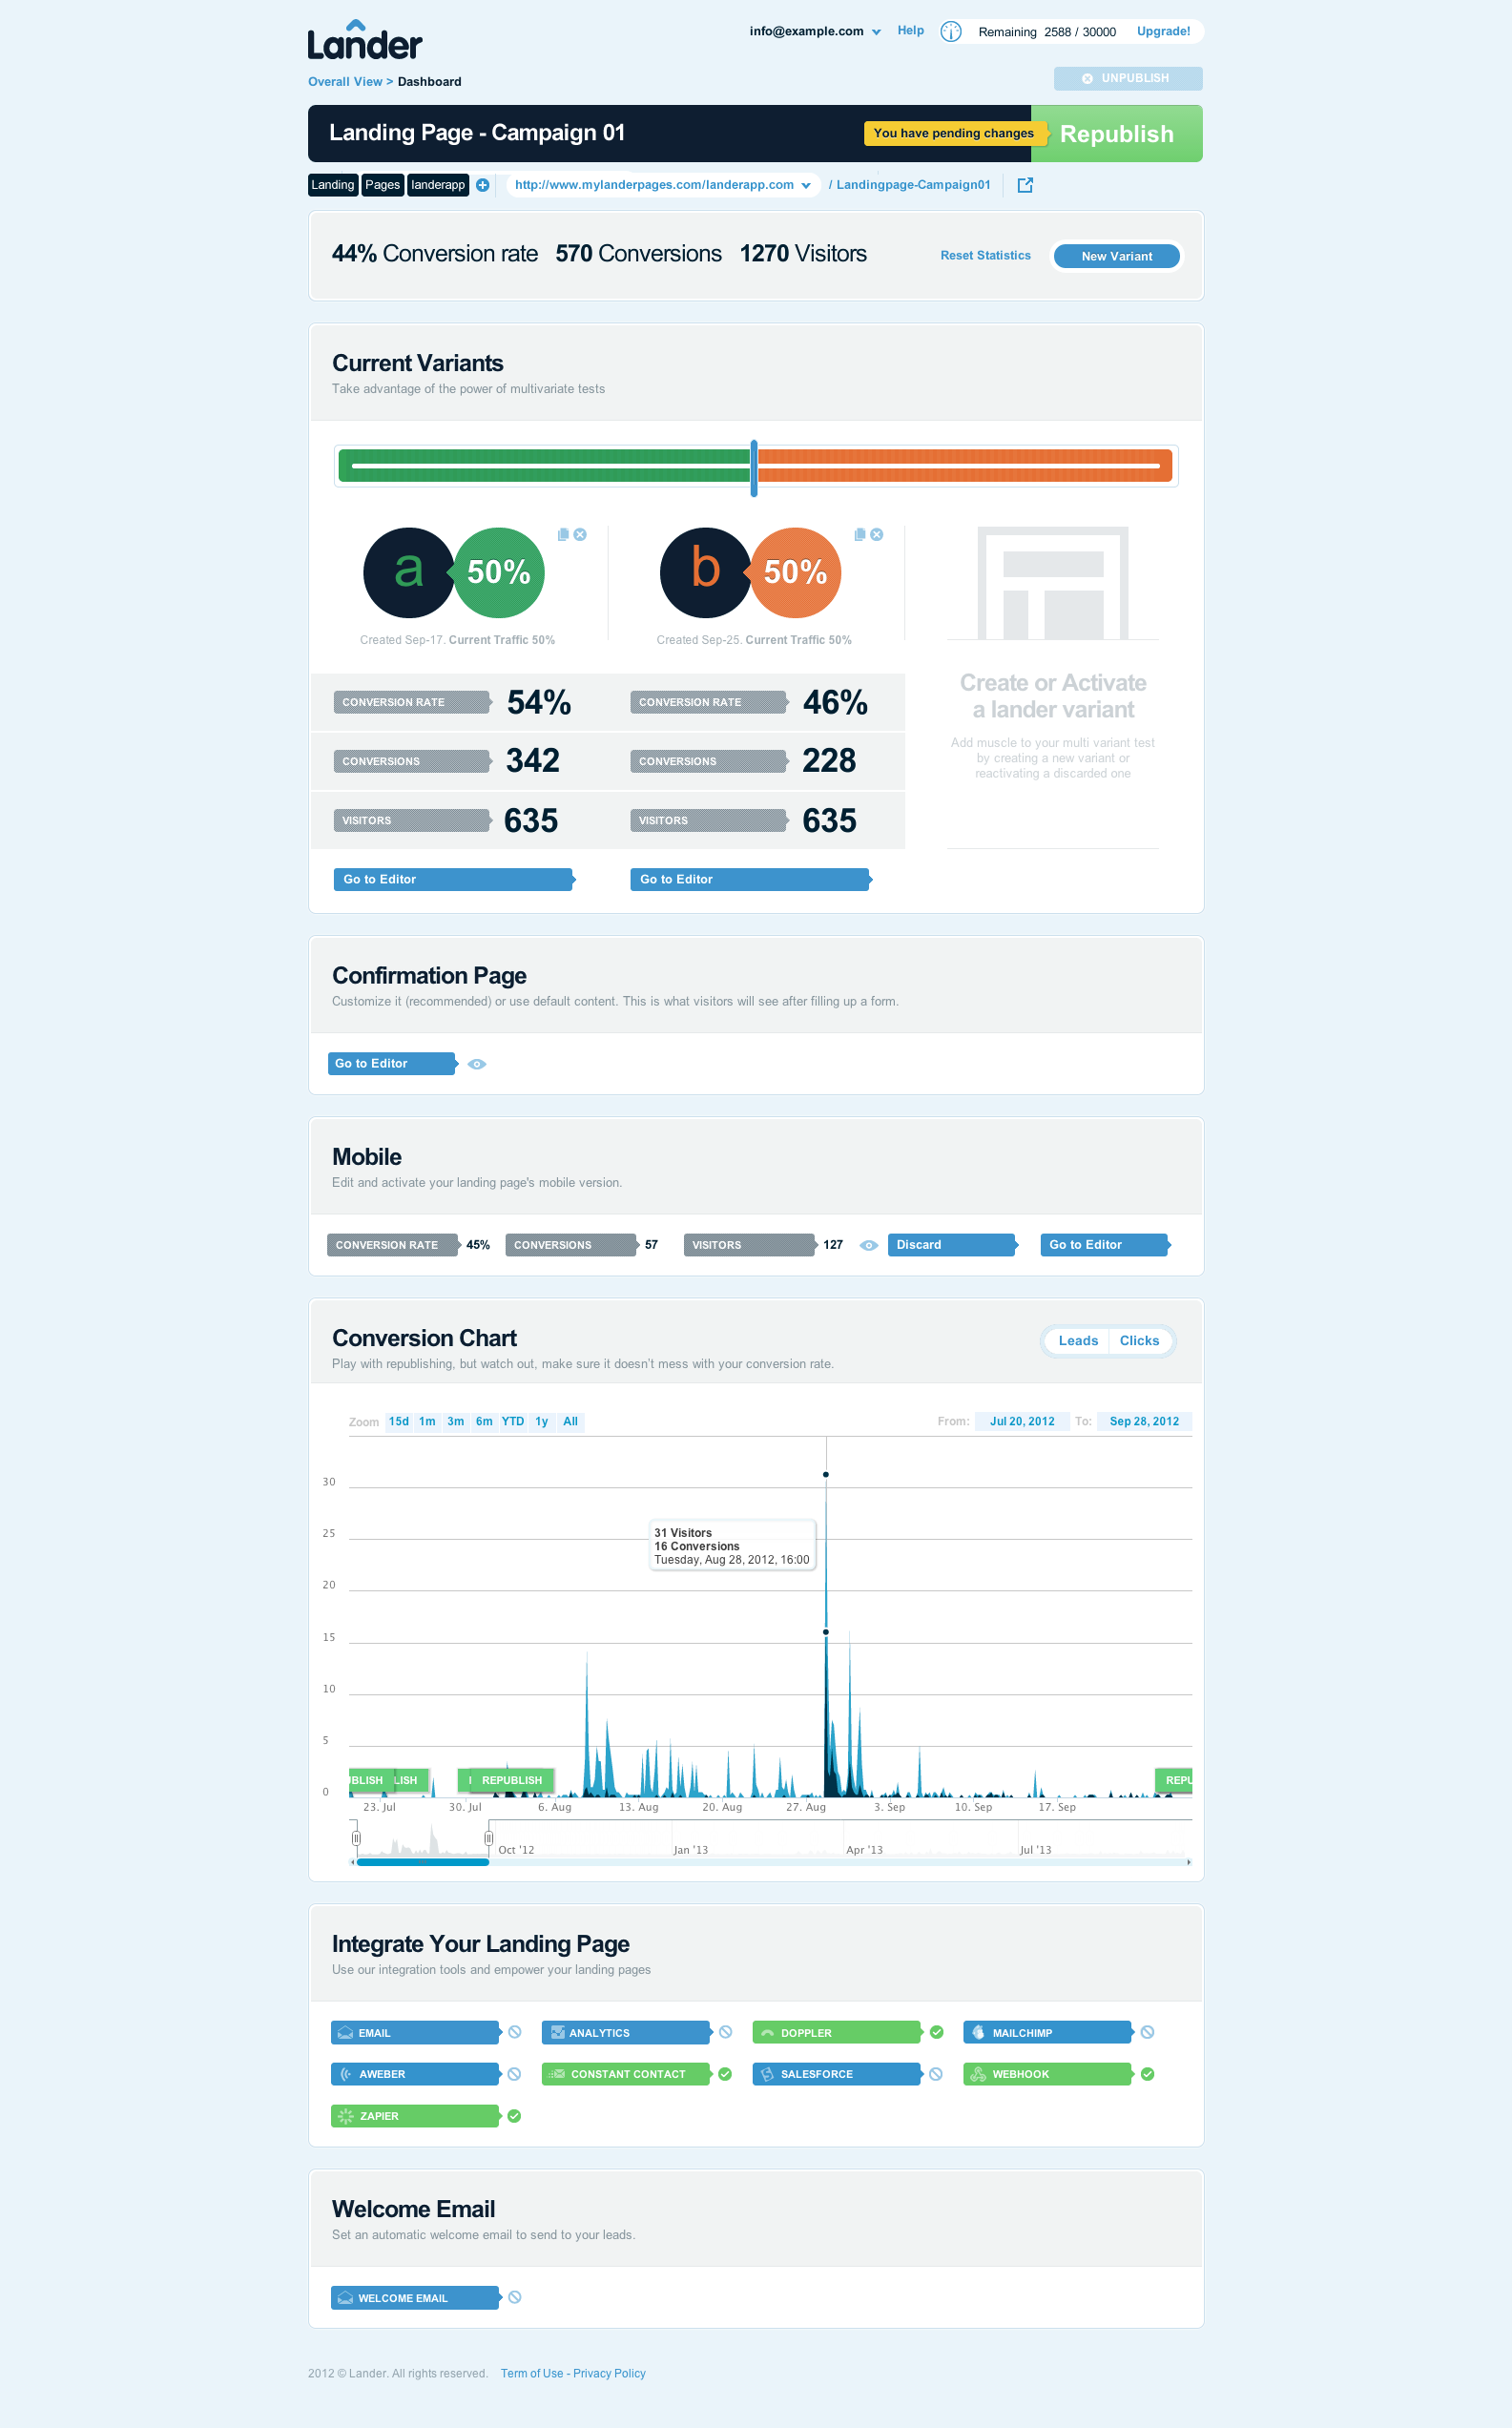Screen dimensions: 1512x2428
Task: Open the Webhook integration
Action: coord(1049,2074)
